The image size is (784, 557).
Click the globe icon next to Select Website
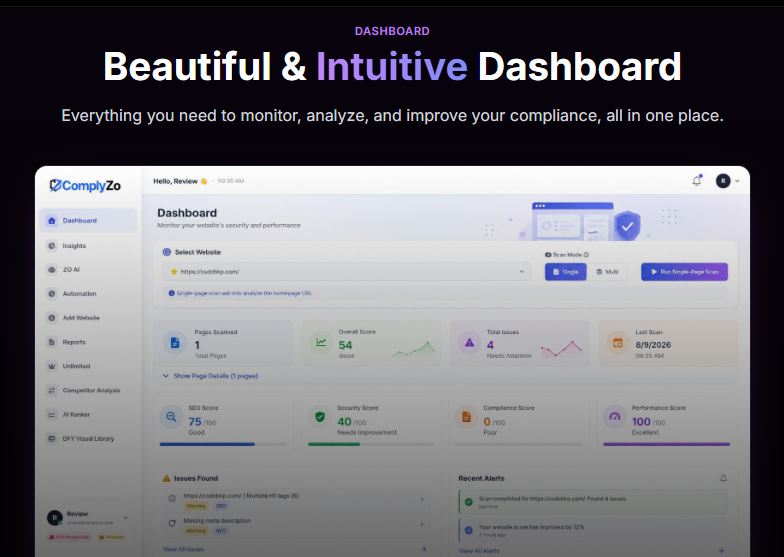(166, 252)
